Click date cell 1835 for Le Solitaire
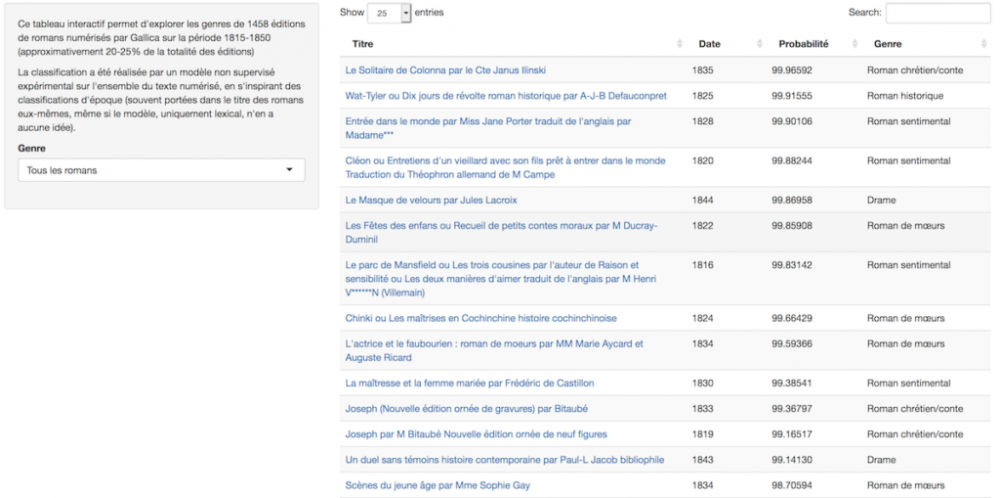This screenshot has width=1000, height=498. click(x=702, y=70)
